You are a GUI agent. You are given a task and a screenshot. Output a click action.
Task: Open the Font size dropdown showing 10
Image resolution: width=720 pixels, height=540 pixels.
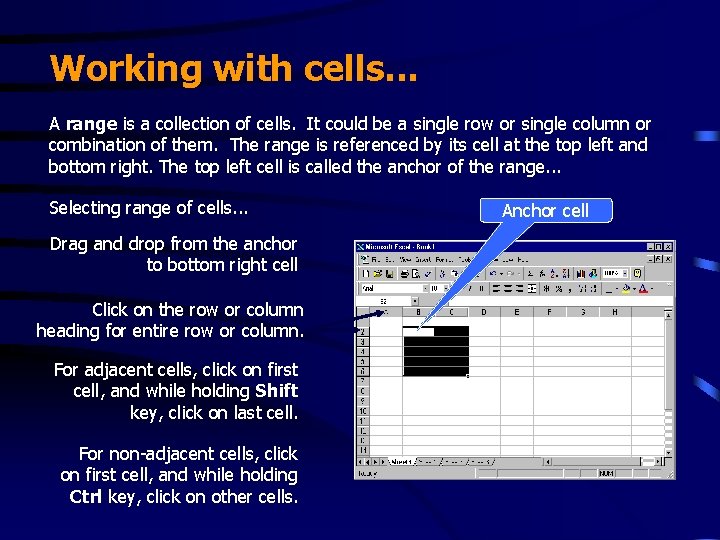[x=446, y=288]
